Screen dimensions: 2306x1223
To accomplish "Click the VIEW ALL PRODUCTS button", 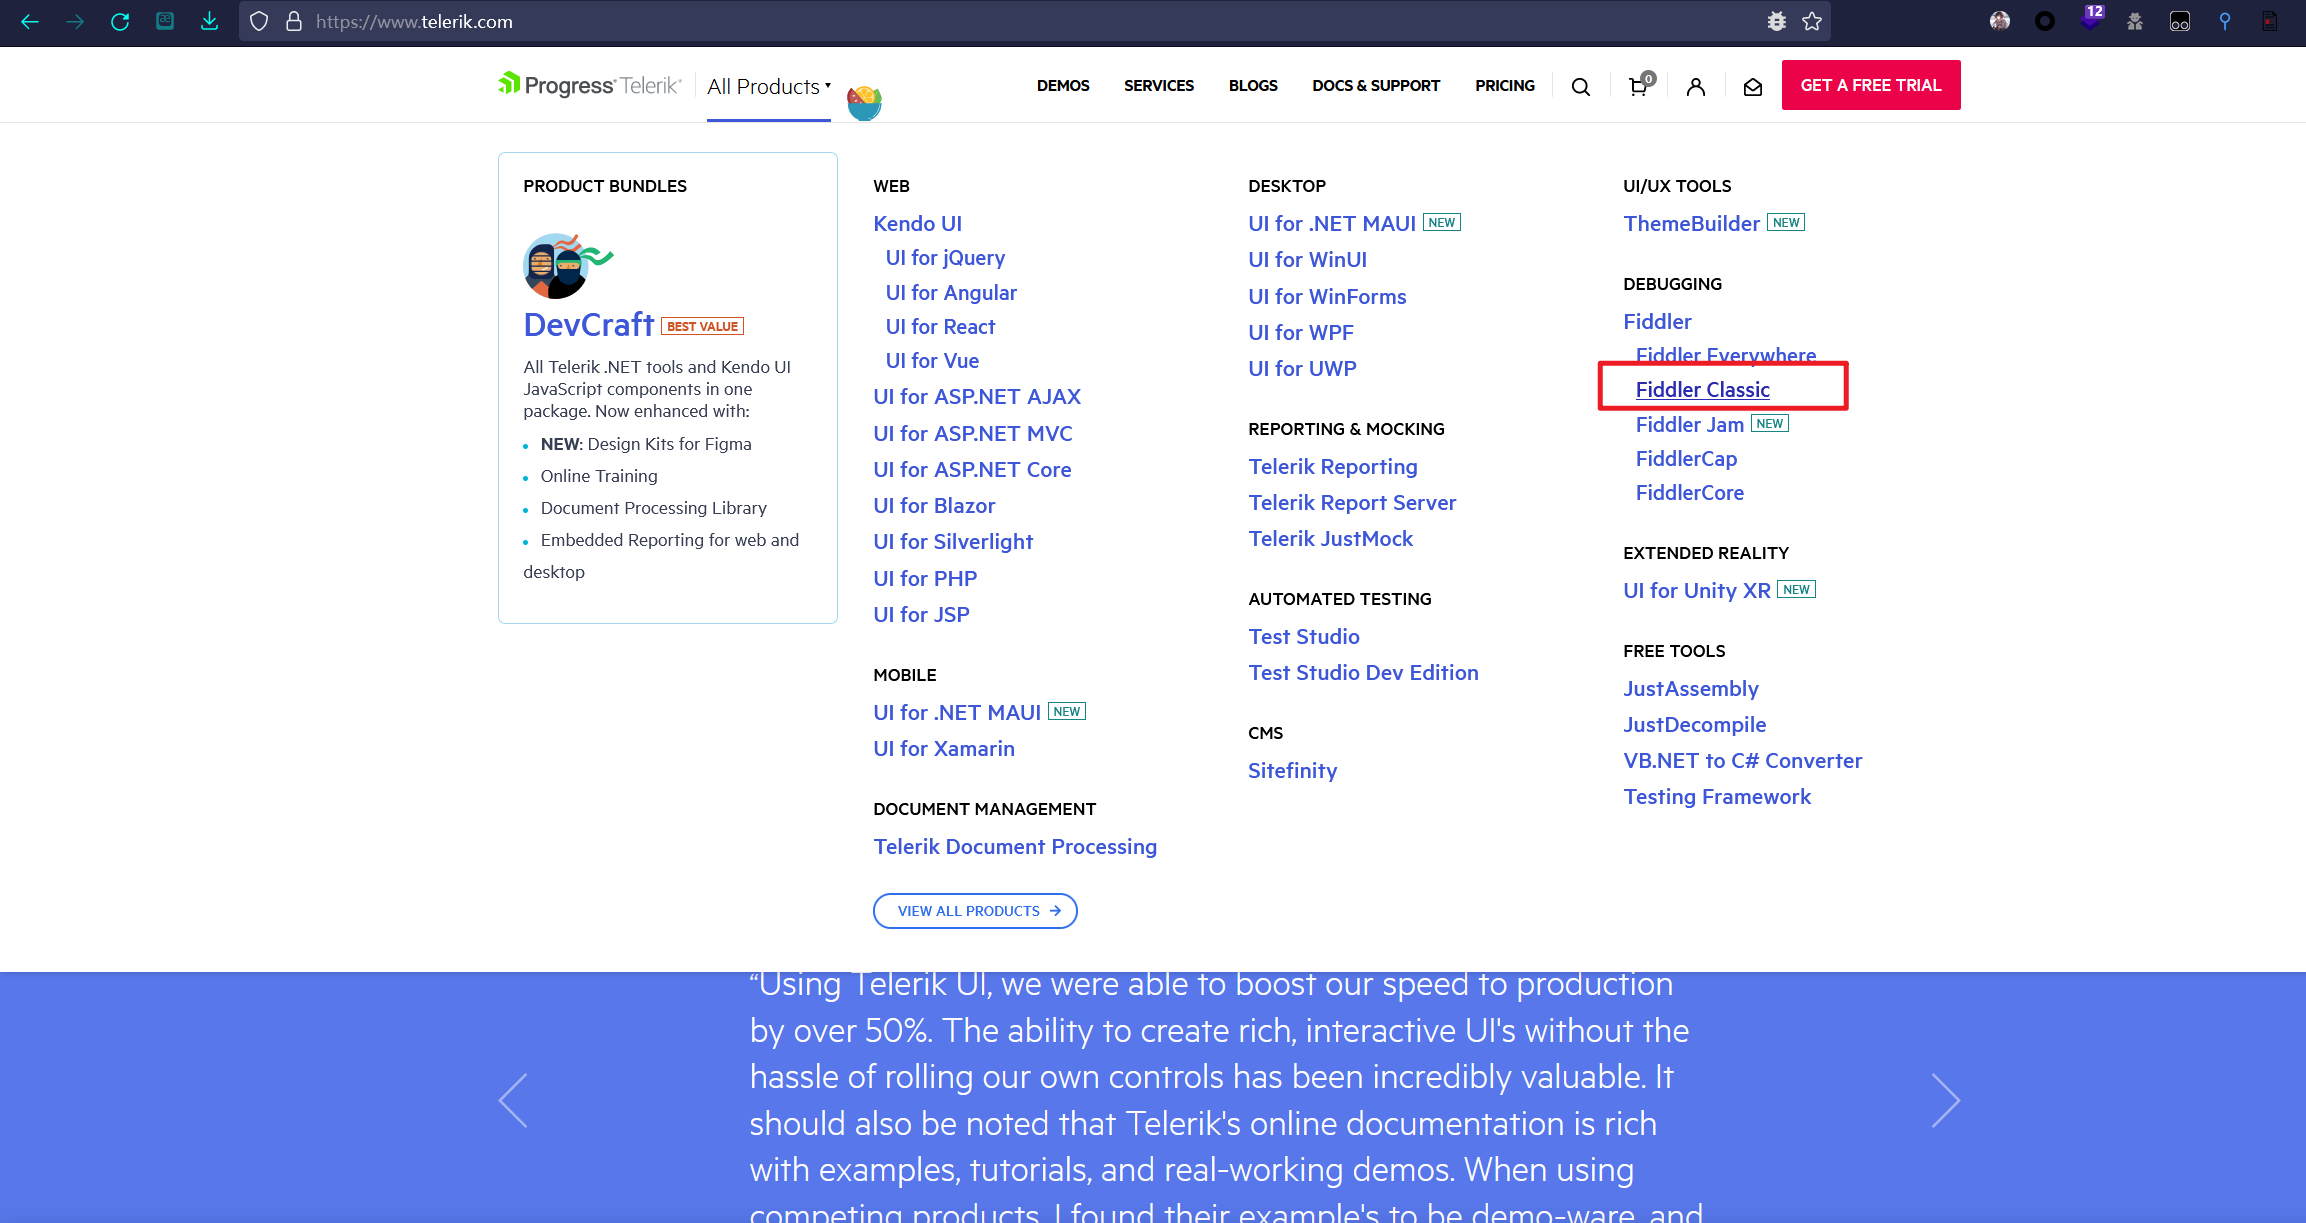I will [975, 911].
